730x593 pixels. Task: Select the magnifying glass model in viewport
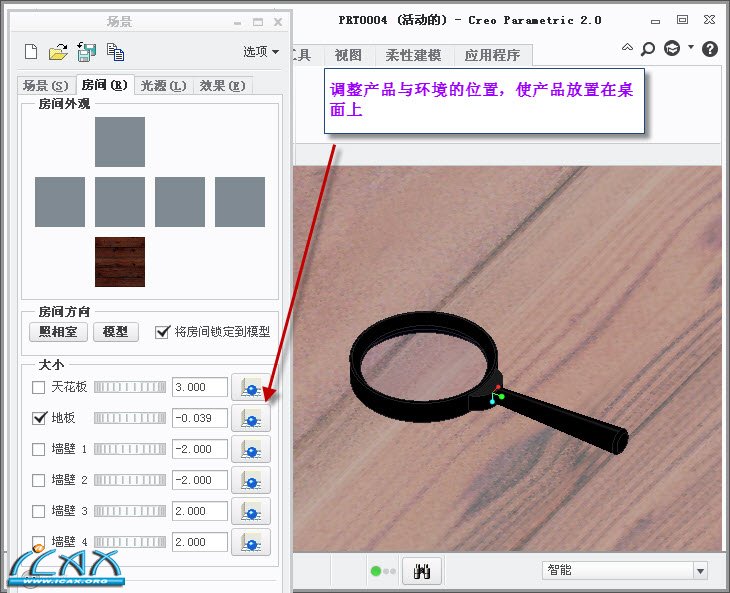(487, 383)
